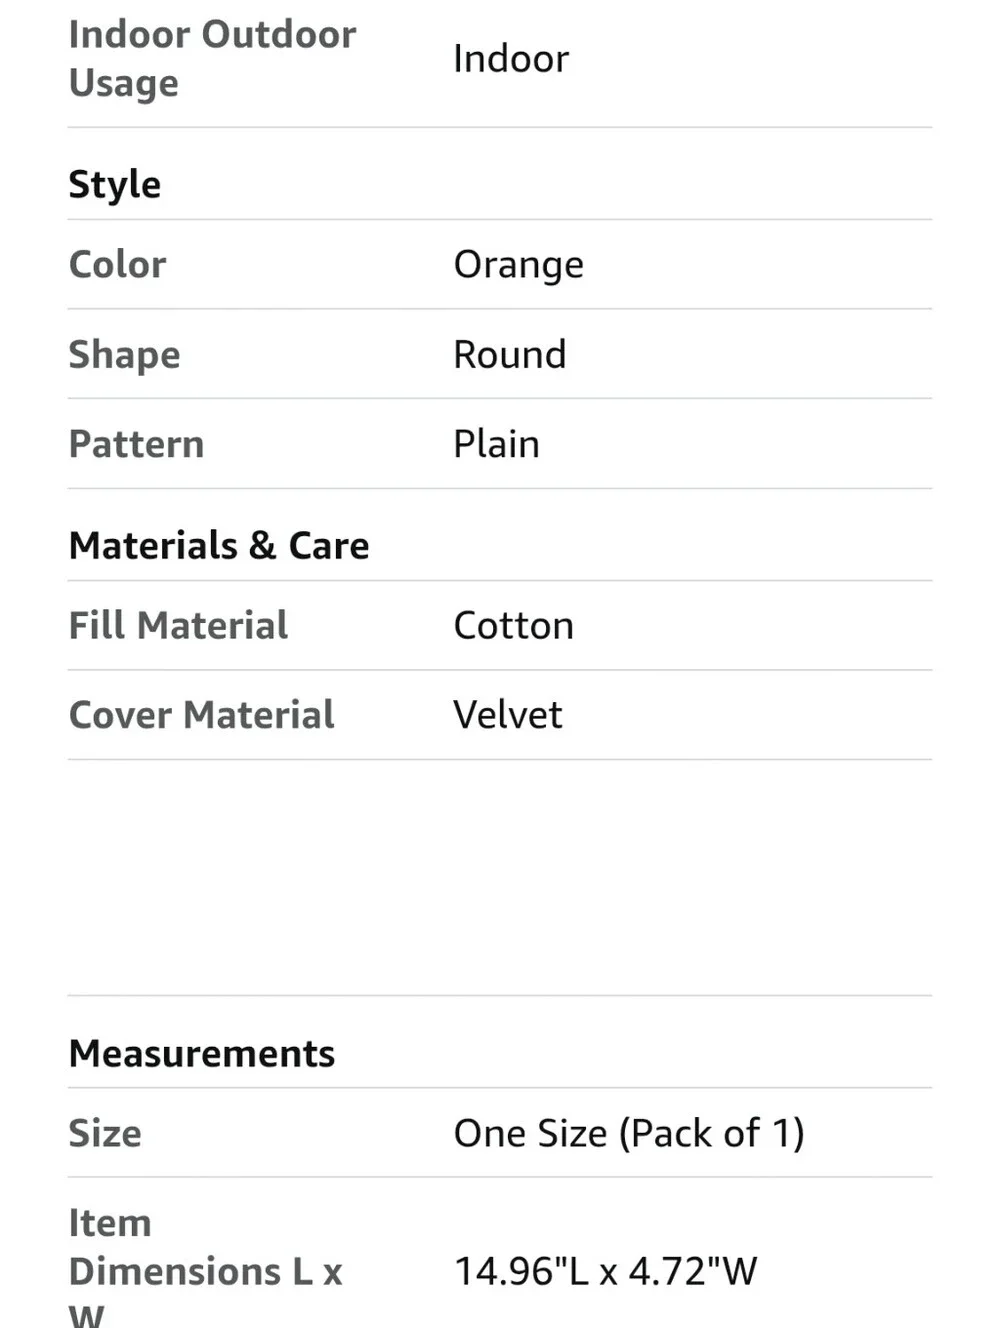Click the Shape label
Image resolution: width=1000 pixels, height=1328 pixels.
(125, 355)
